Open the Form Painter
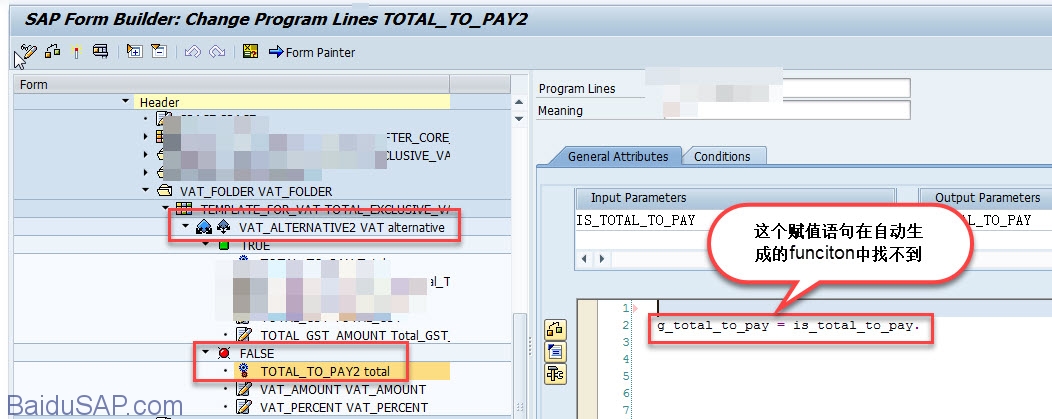Image resolution: width=1052 pixels, height=419 pixels. tap(312, 52)
